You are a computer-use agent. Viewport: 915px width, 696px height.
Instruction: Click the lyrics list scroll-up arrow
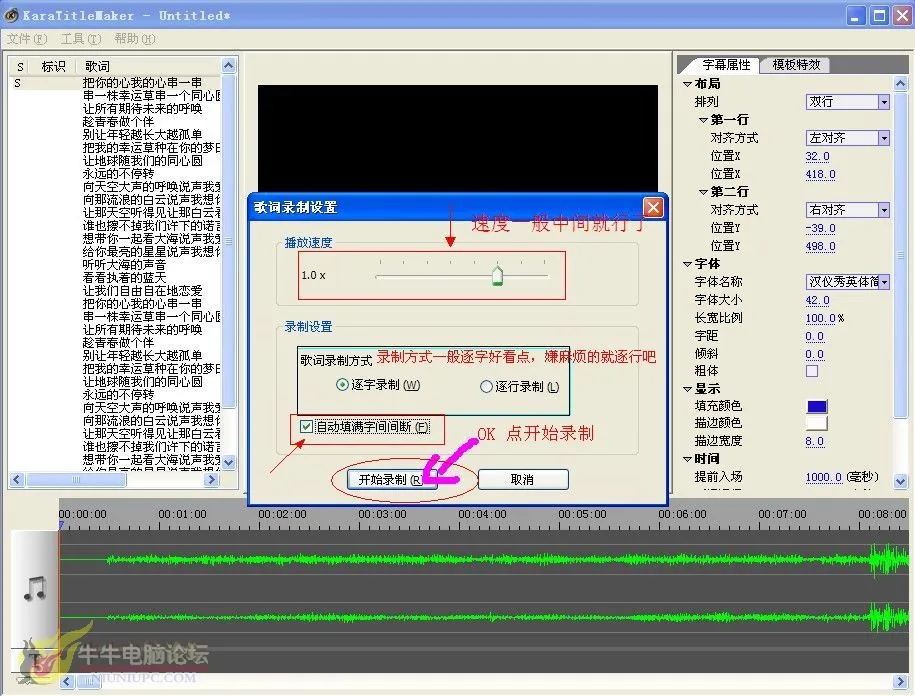(229, 66)
